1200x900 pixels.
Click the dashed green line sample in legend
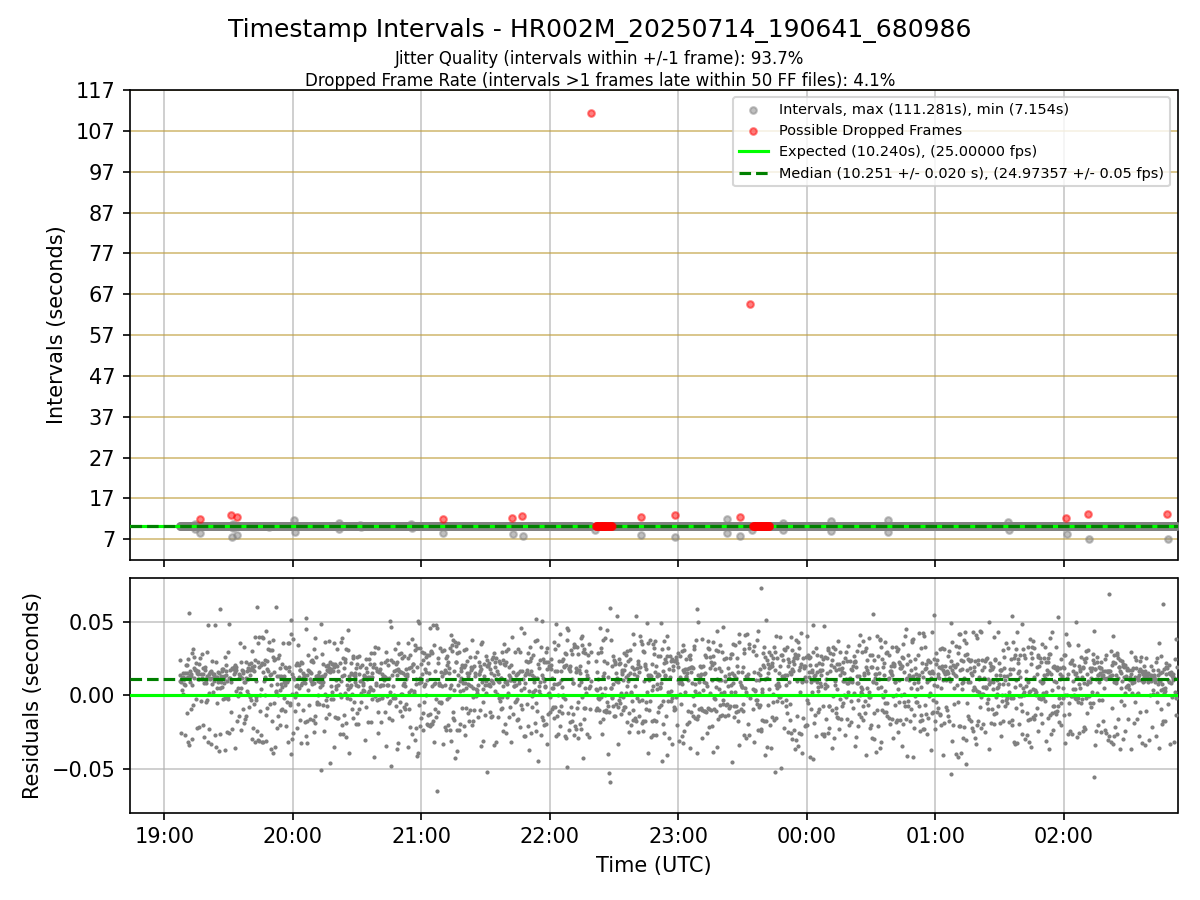tap(754, 173)
